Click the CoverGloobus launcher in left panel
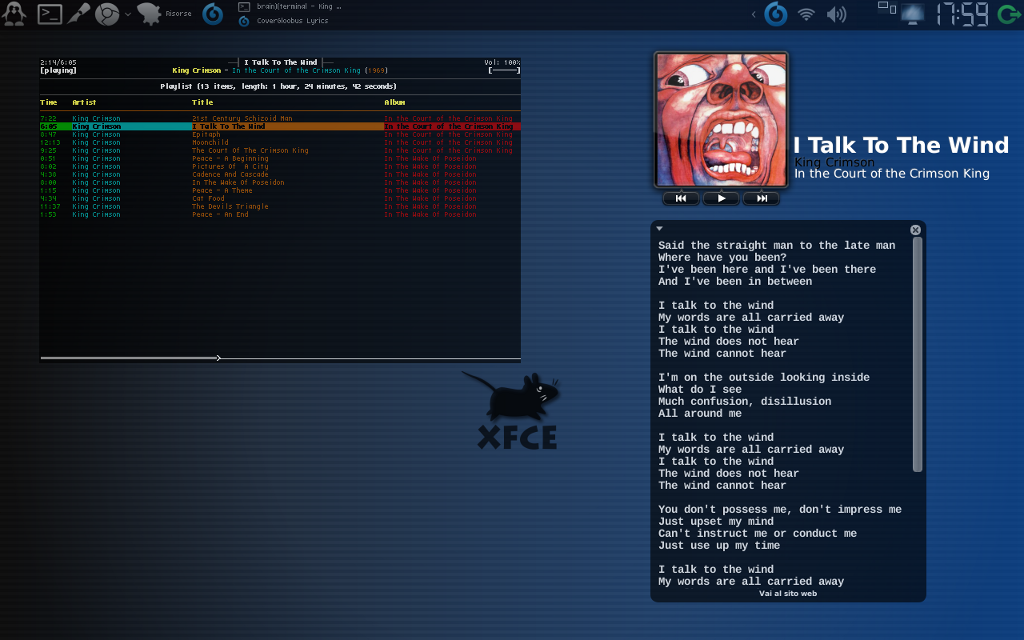1024x640 pixels. 212,14
